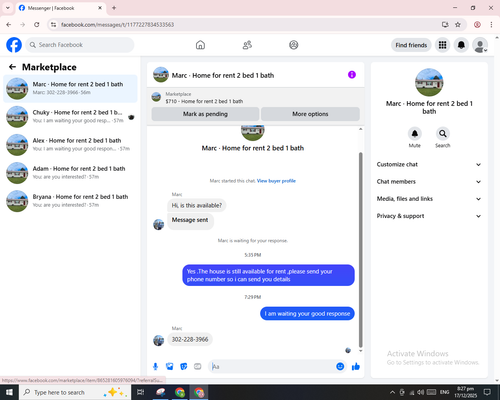Open a new browser tab
The height and width of the screenshot is (400, 500).
coord(114,8)
